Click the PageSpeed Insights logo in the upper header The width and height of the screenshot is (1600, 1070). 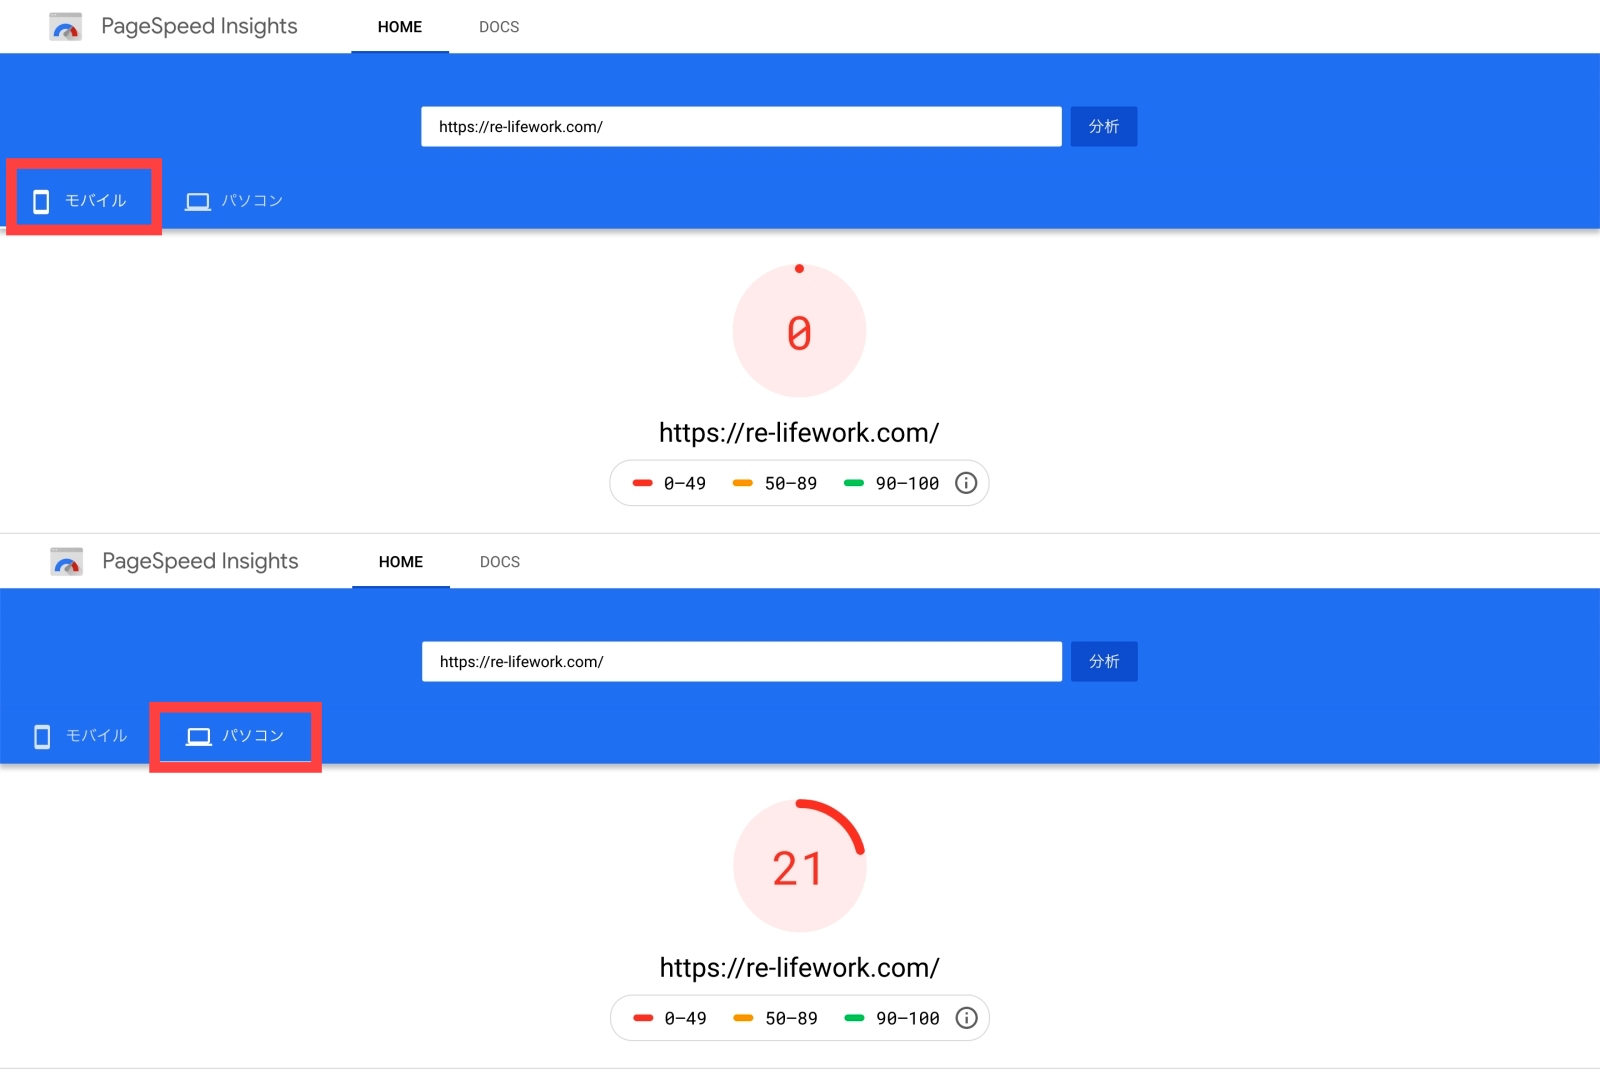pos(66,27)
